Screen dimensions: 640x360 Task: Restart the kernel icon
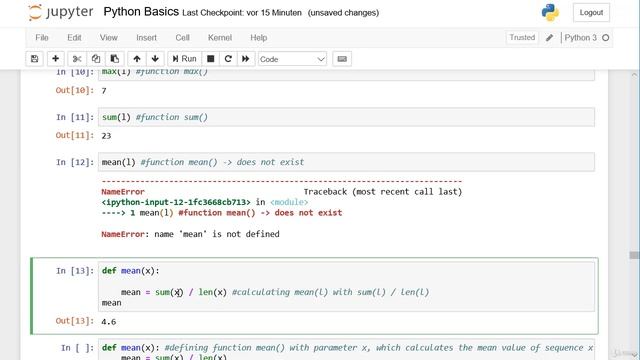tap(228, 59)
